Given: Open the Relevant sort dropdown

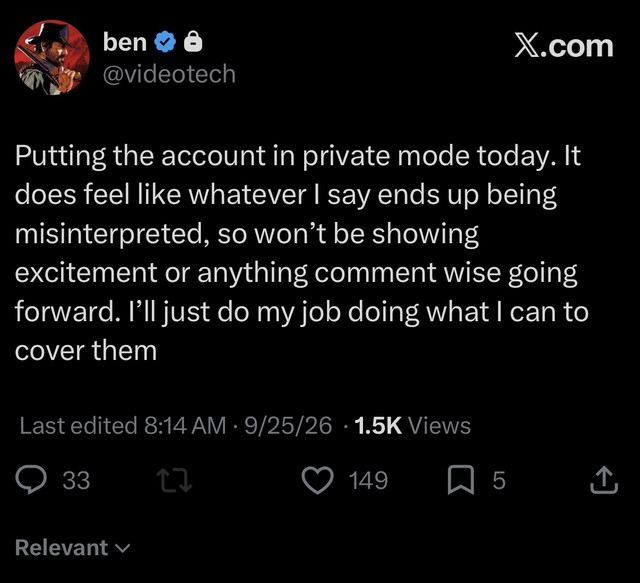Looking at the screenshot, I should point(73,547).
